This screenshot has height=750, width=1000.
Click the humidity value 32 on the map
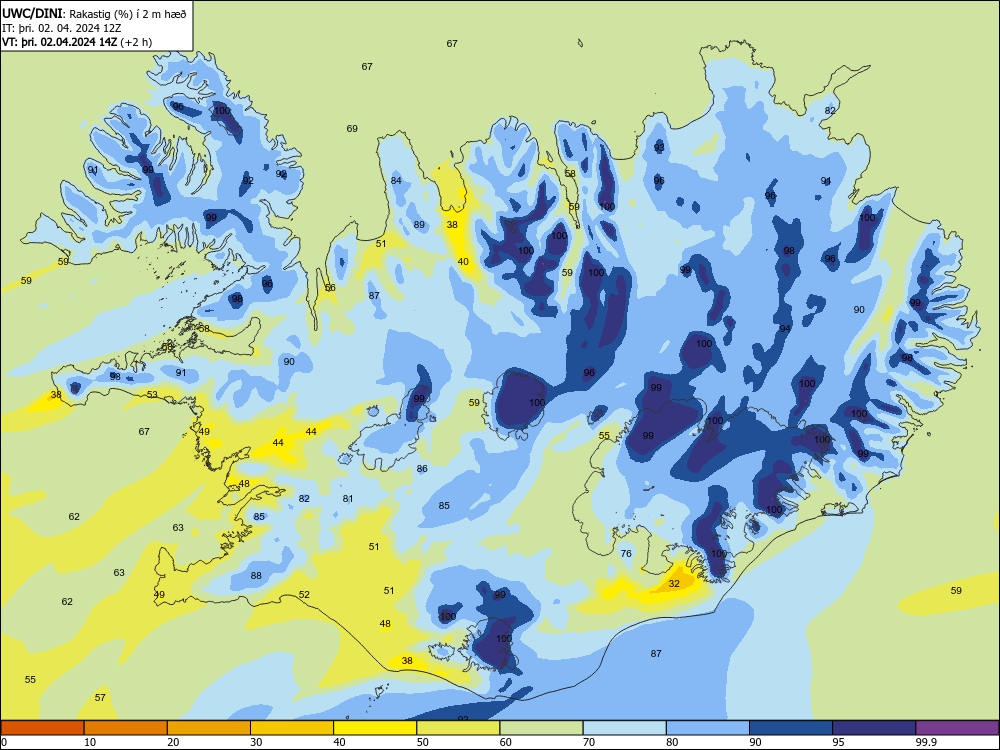tap(674, 584)
